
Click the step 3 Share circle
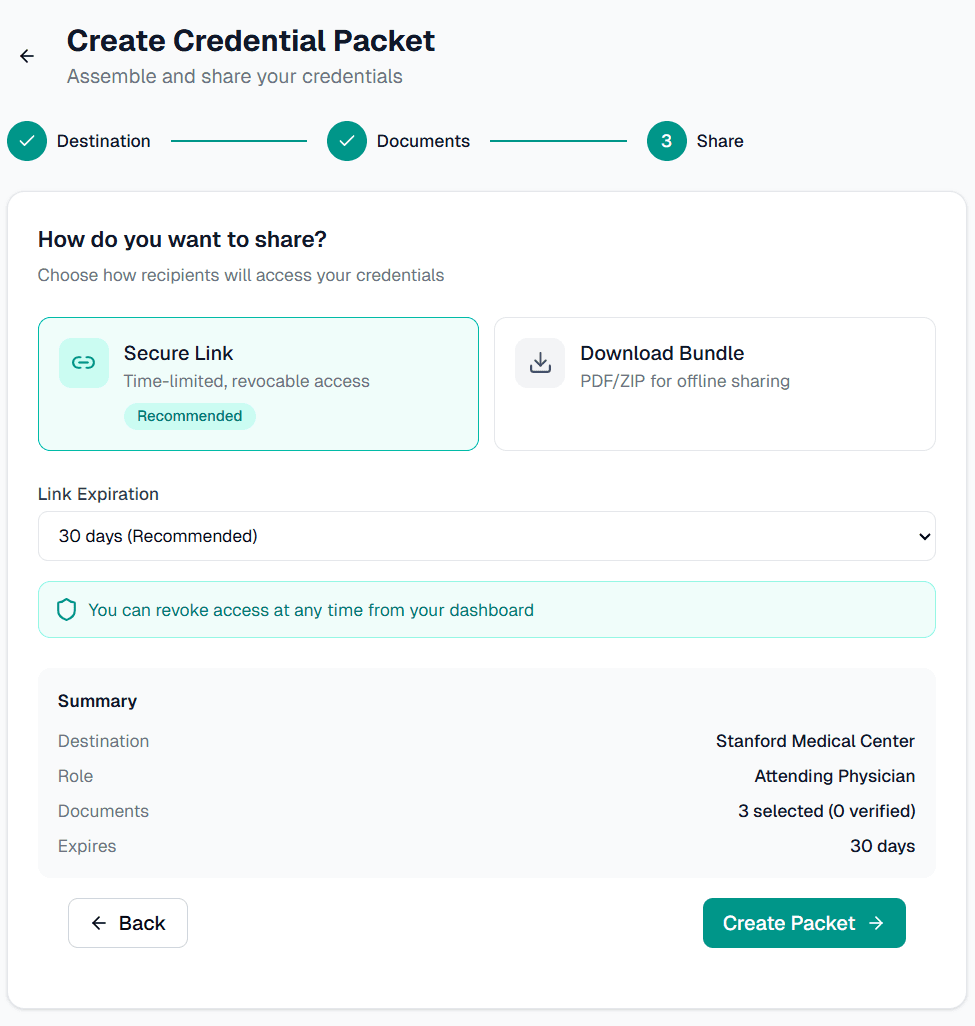[667, 141]
